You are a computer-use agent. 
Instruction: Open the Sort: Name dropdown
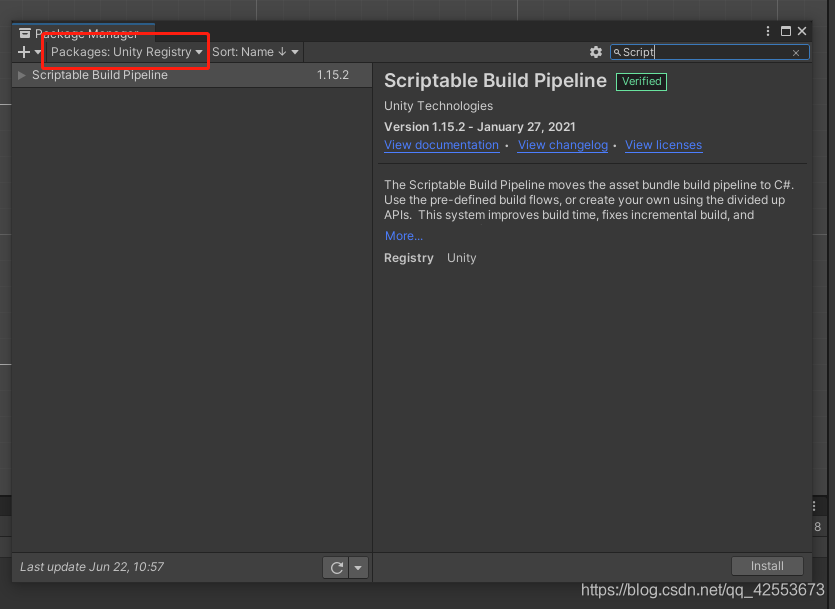pyautogui.click(x=255, y=52)
